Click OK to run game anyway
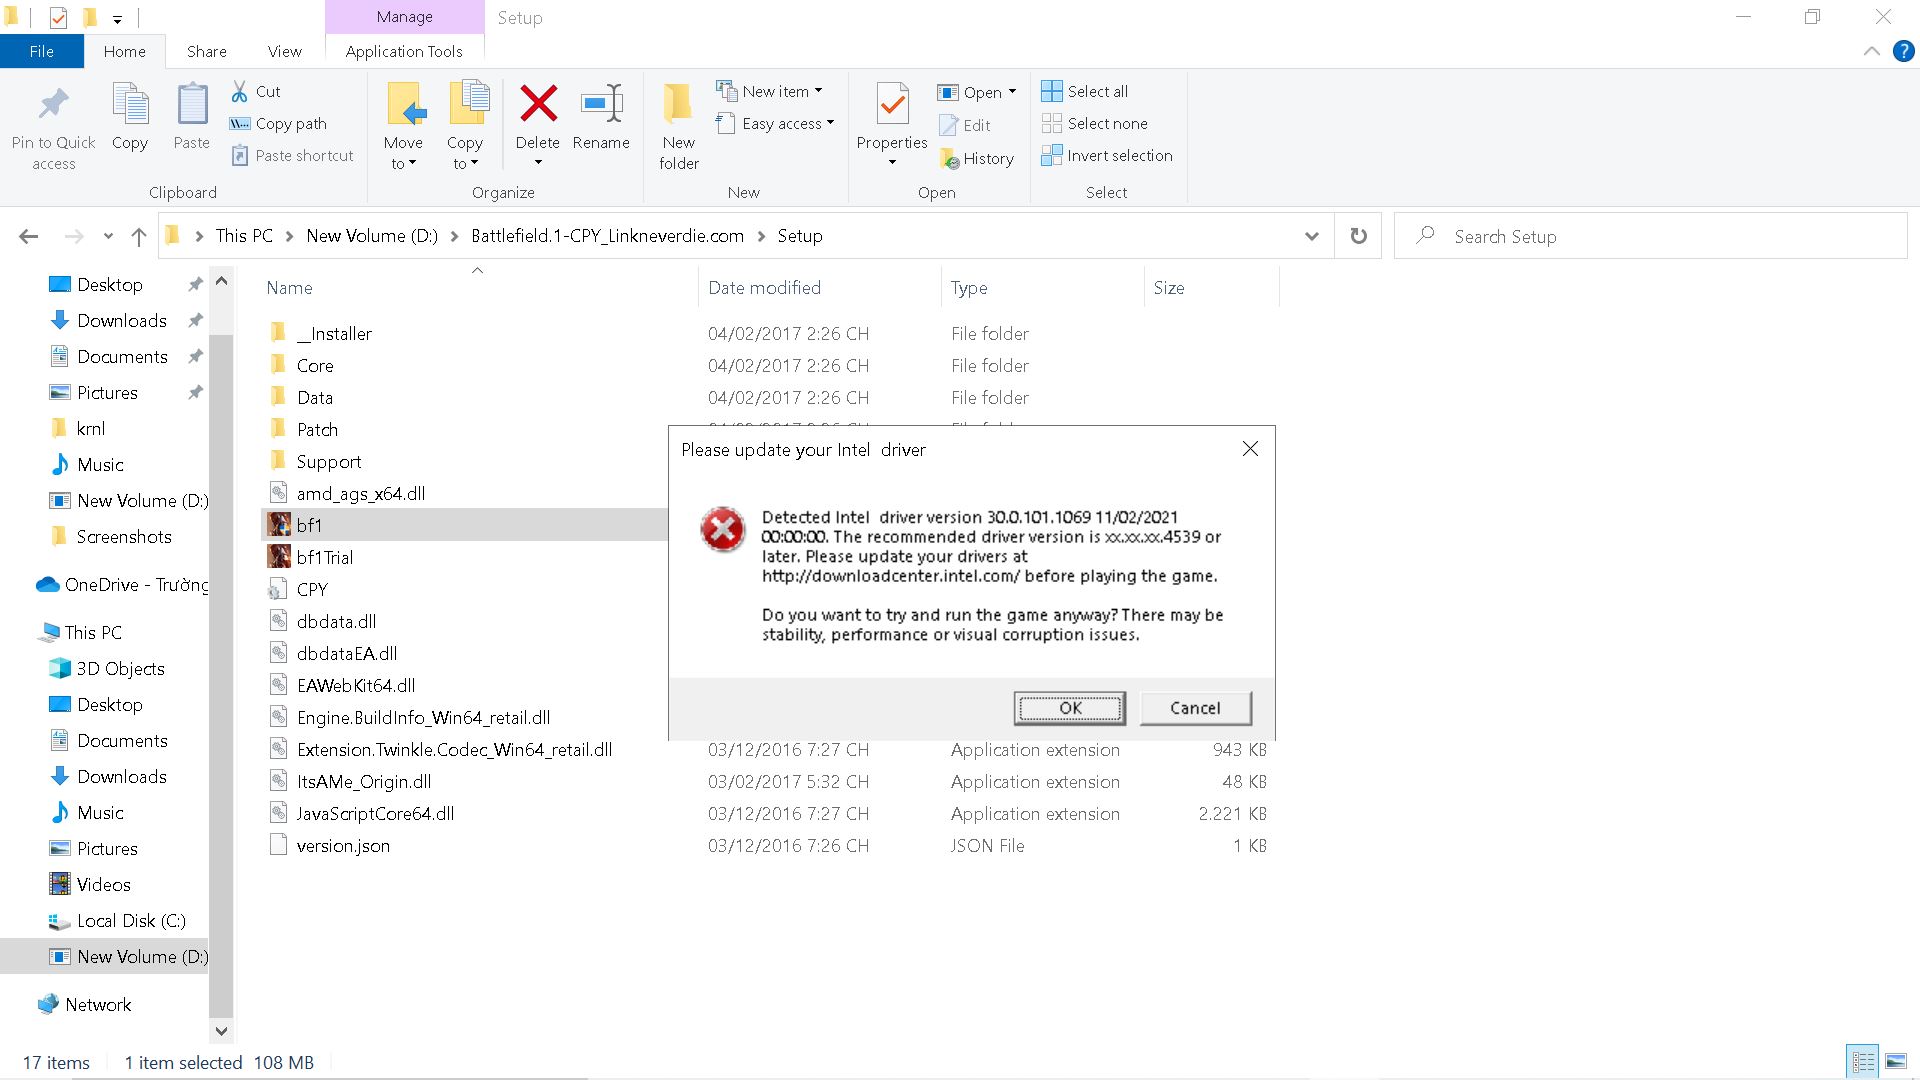 point(1069,708)
